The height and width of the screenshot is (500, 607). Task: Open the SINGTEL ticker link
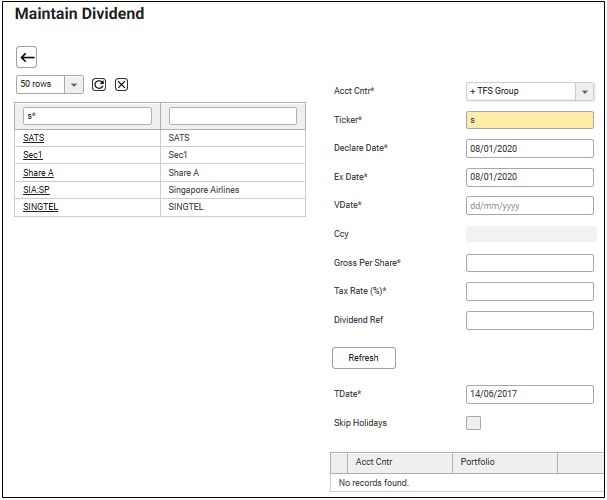pyautogui.click(x=42, y=207)
